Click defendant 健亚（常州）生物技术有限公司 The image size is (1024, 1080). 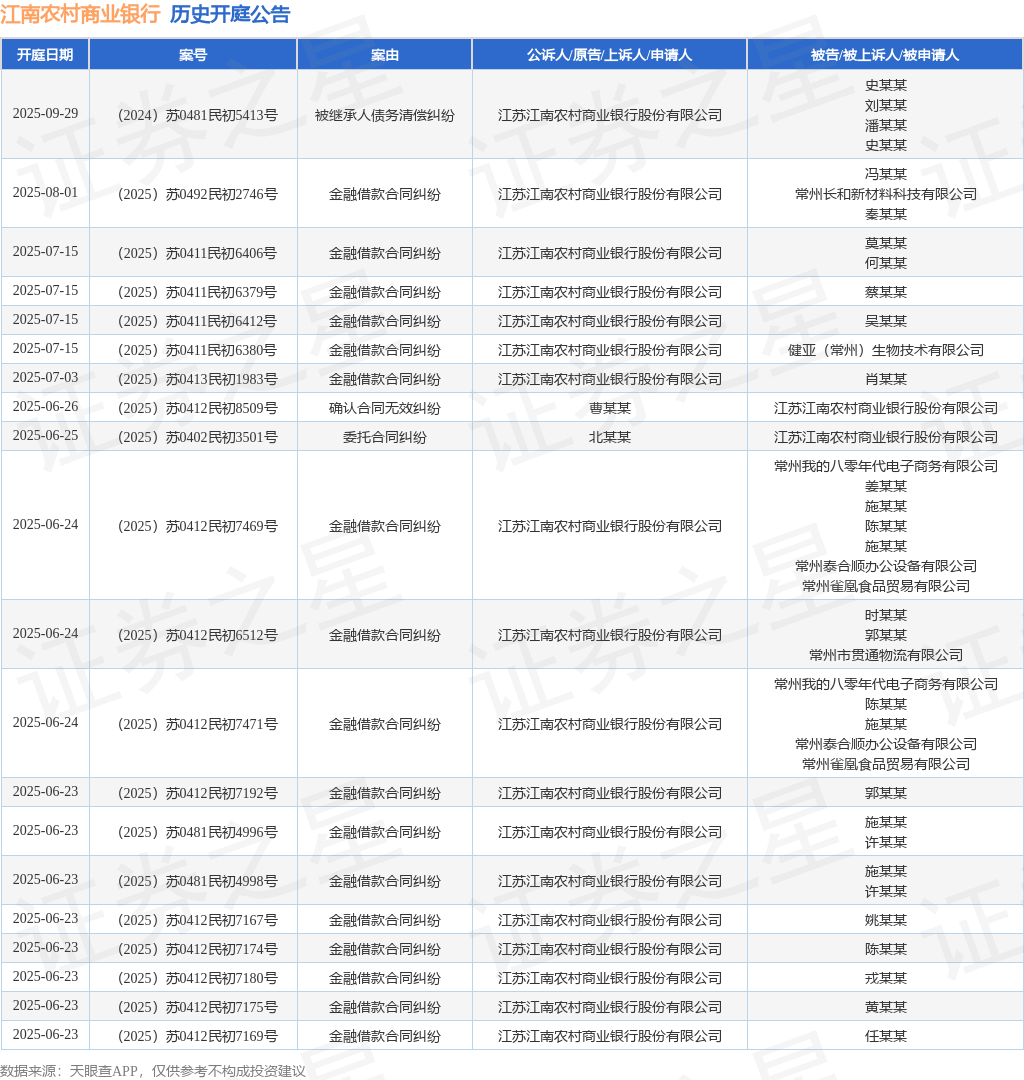click(x=886, y=350)
